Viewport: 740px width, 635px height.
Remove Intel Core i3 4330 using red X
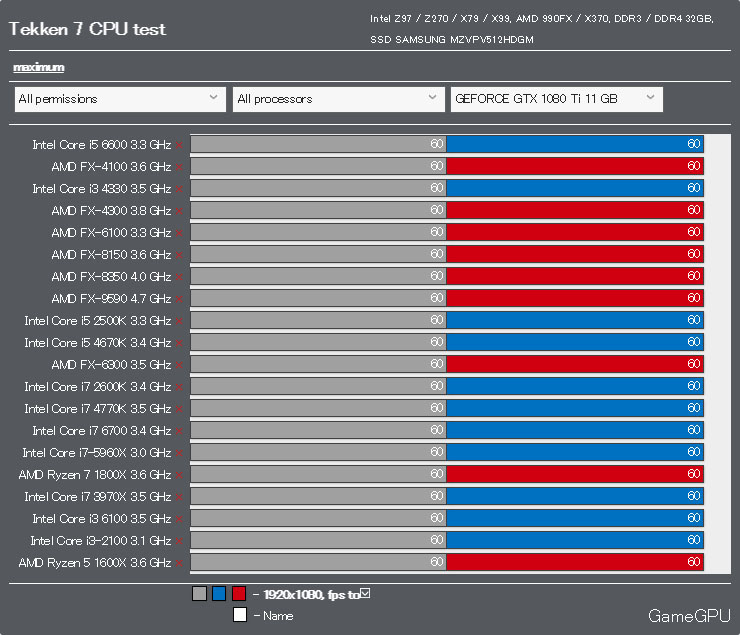pos(179,189)
